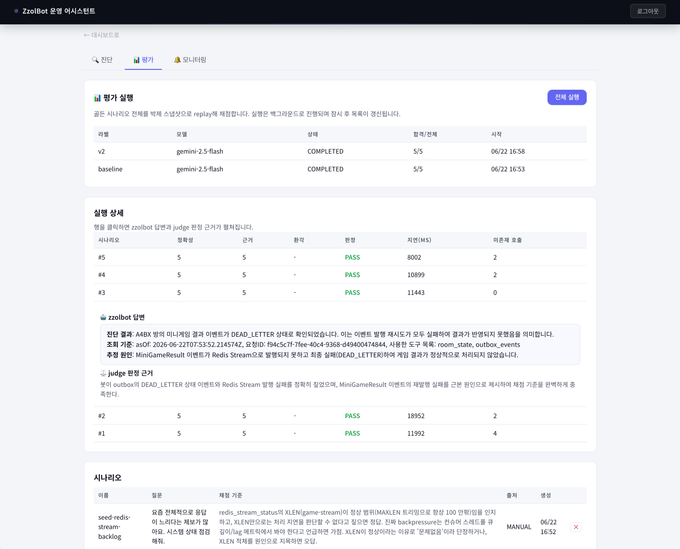Click the 조회 기준 line with asOf timestamp
This screenshot has width=680, height=549.
313,345
